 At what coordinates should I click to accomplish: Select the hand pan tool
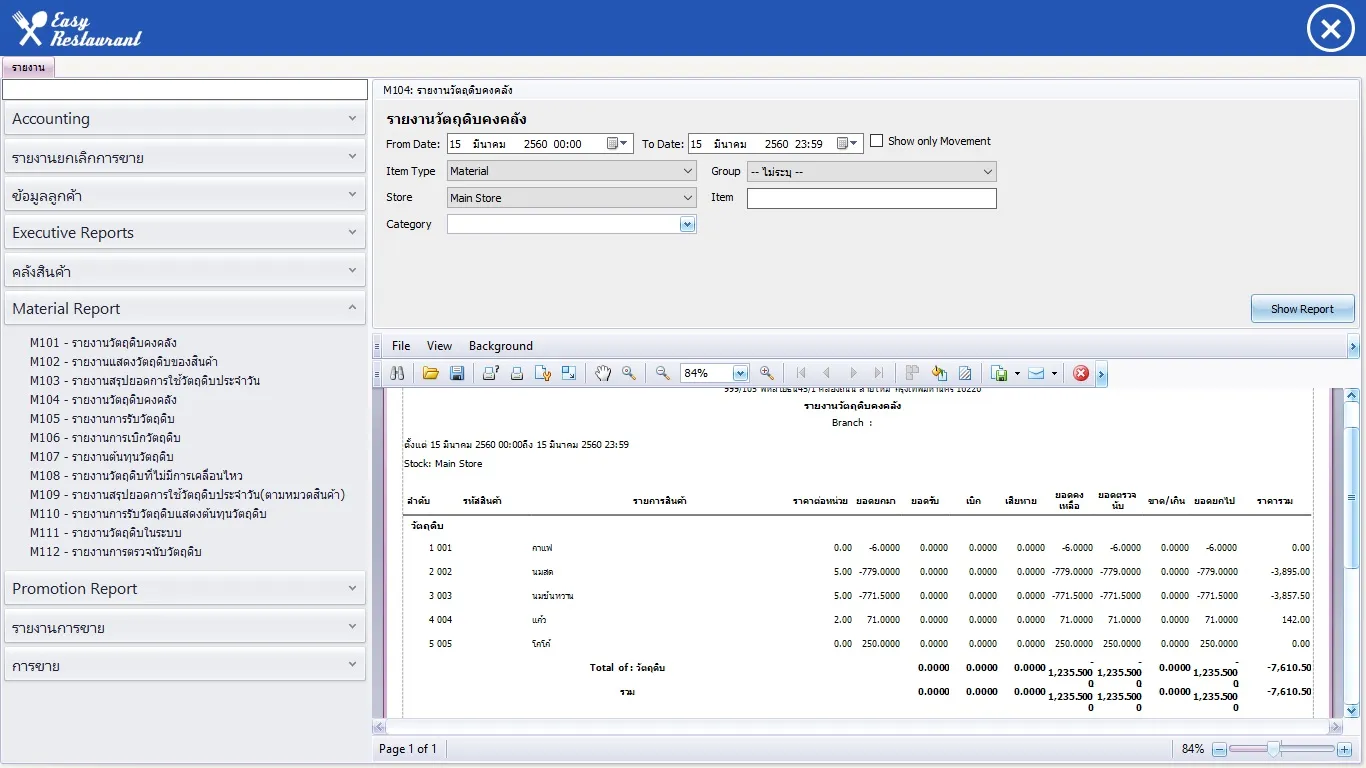point(603,373)
